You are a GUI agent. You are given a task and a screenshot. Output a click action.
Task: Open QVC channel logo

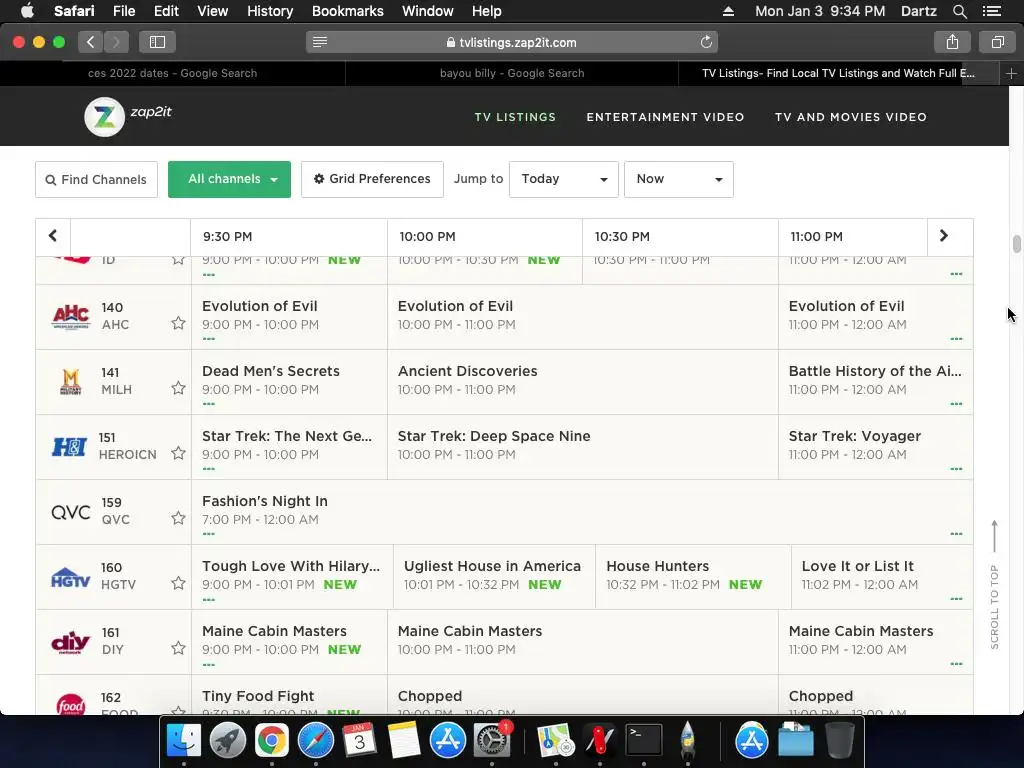[x=71, y=512]
